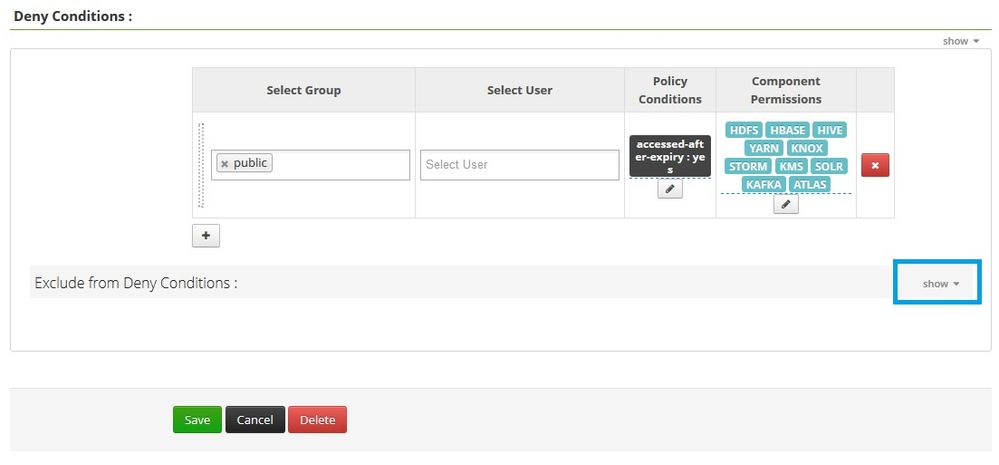Click the ATLAS permission tag
This screenshot has height=465, width=999.
(810, 185)
